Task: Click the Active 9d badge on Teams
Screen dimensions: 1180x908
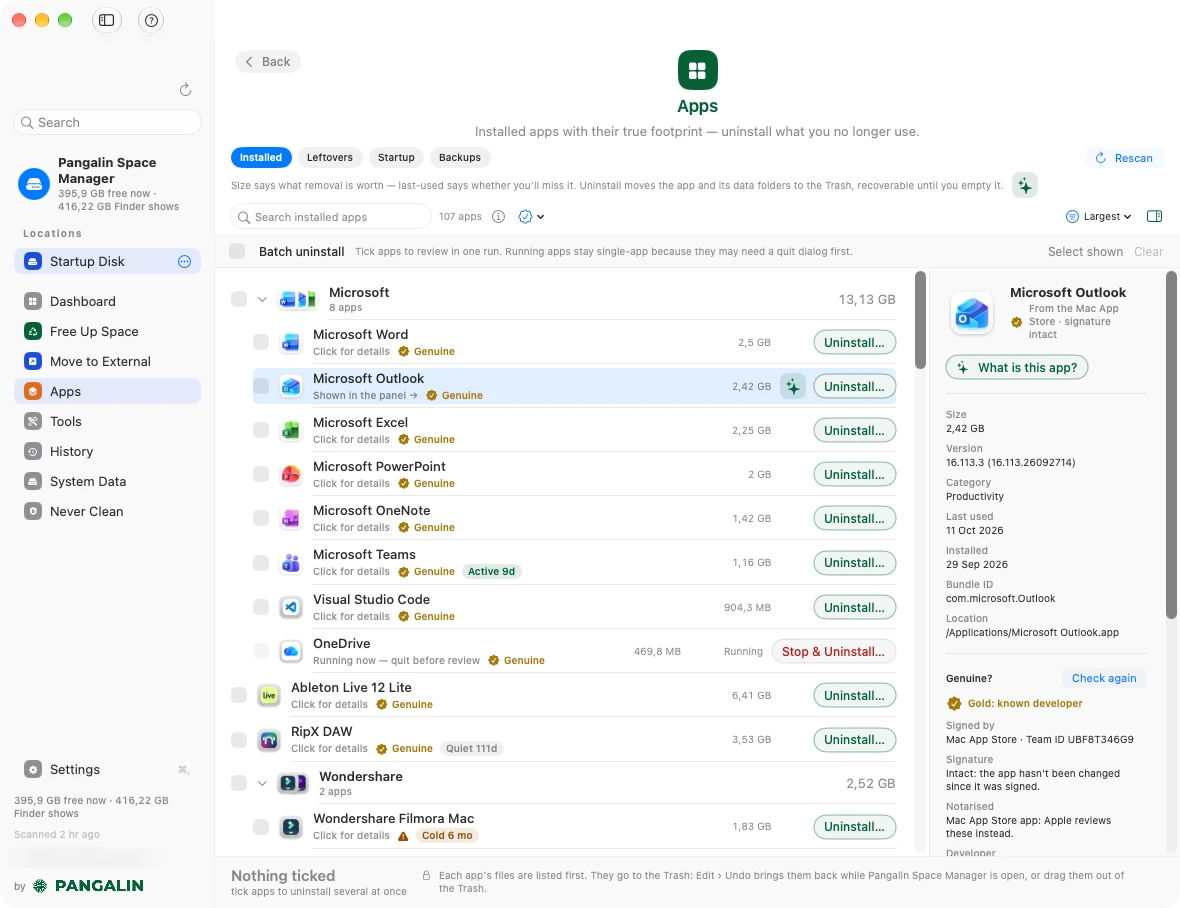Action: pos(491,572)
